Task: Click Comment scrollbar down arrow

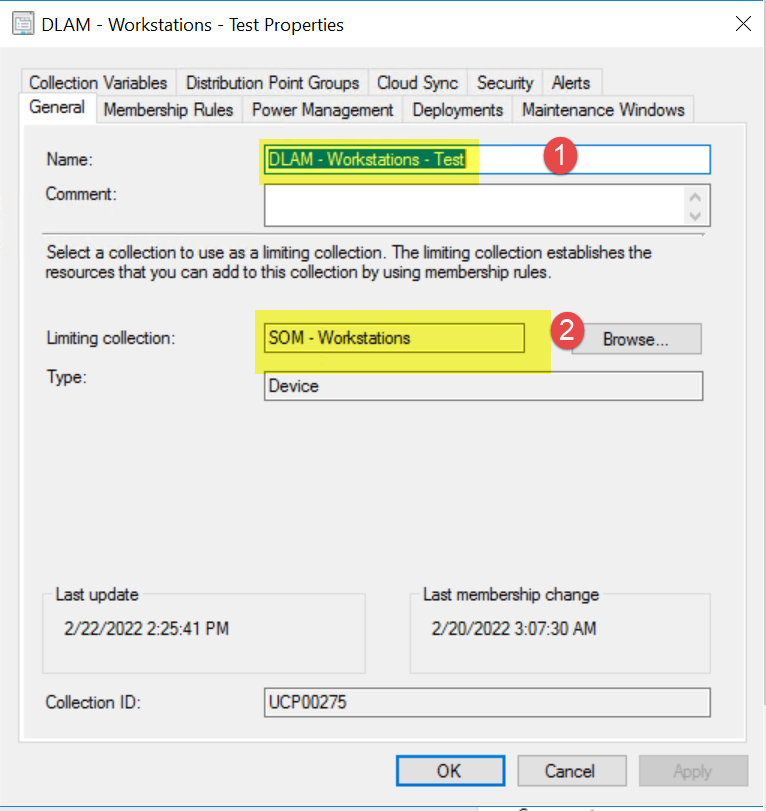Action: (696, 216)
